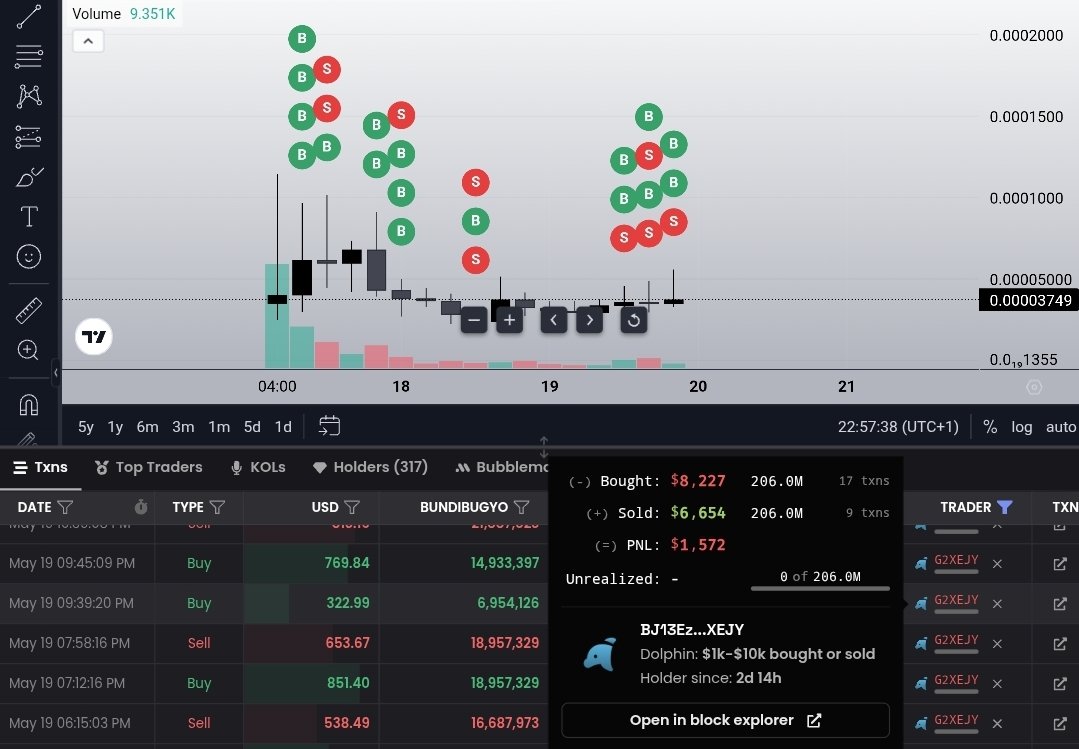The width and height of the screenshot is (1079, 749).
Task: Open in block explorer
Action: tap(725, 720)
